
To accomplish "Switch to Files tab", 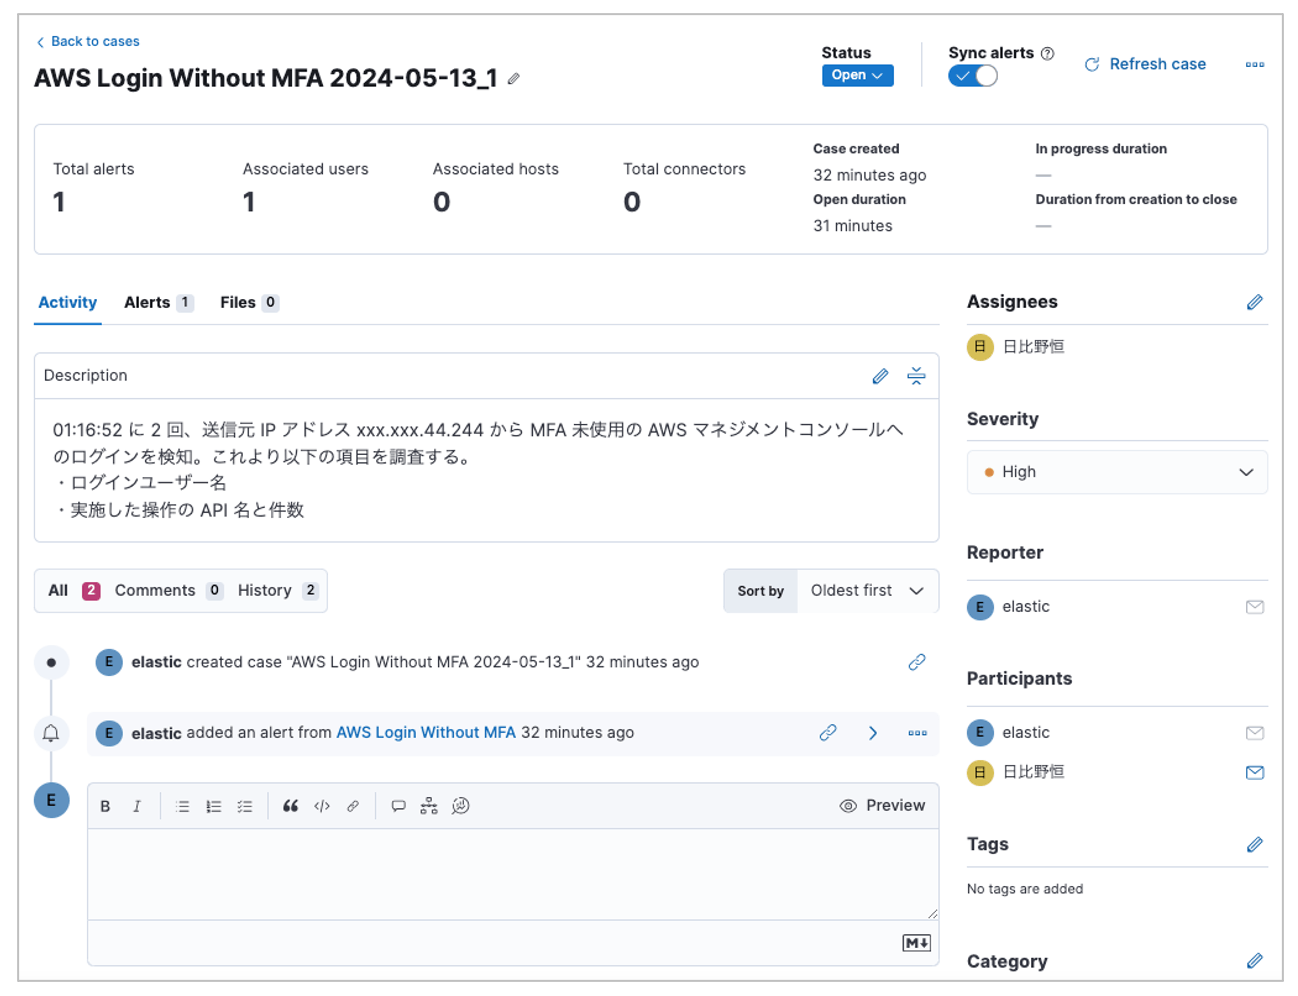I will (x=249, y=303).
